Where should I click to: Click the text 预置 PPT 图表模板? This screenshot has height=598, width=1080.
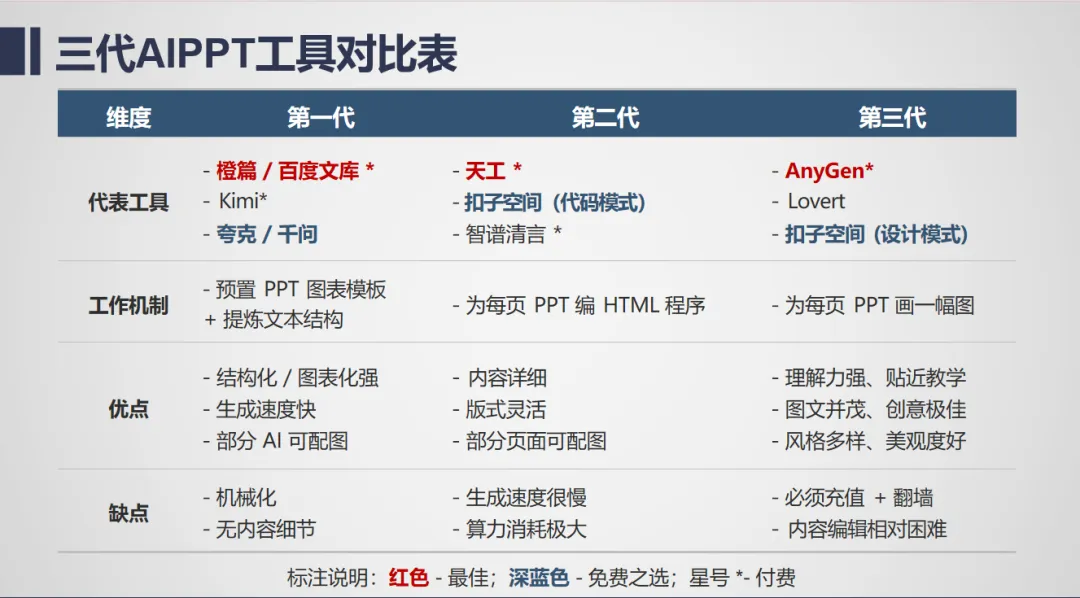click(x=301, y=289)
